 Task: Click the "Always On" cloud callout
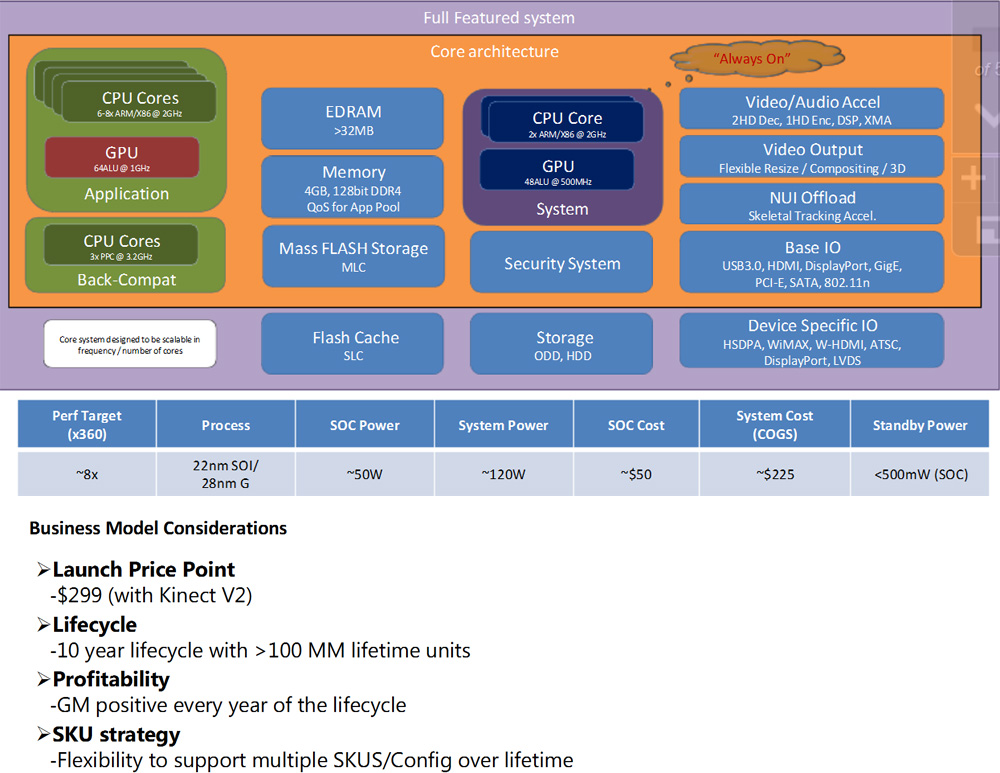757,59
